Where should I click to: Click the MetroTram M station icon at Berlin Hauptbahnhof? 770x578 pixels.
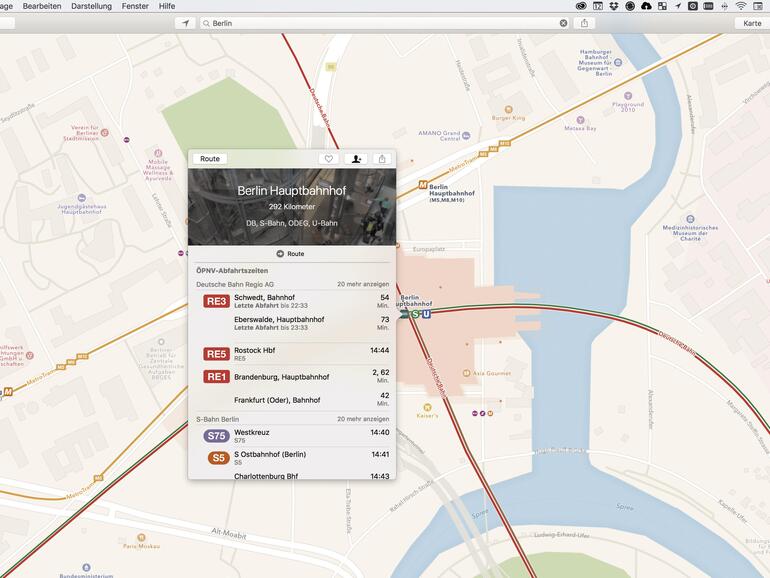423,185
